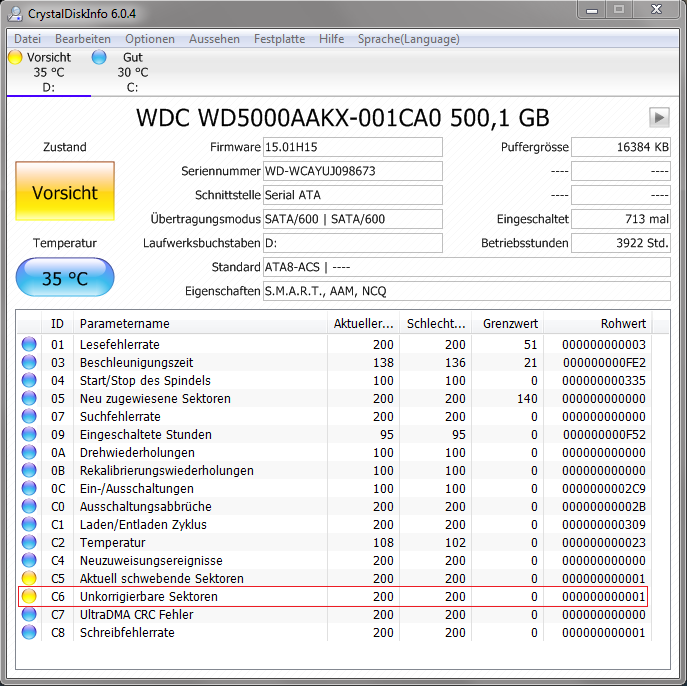Image resolution: width=687 pixels, height=686 pixels.
Task: Select the yellow Vorsicht disk D: status orb
Action: 15,57
